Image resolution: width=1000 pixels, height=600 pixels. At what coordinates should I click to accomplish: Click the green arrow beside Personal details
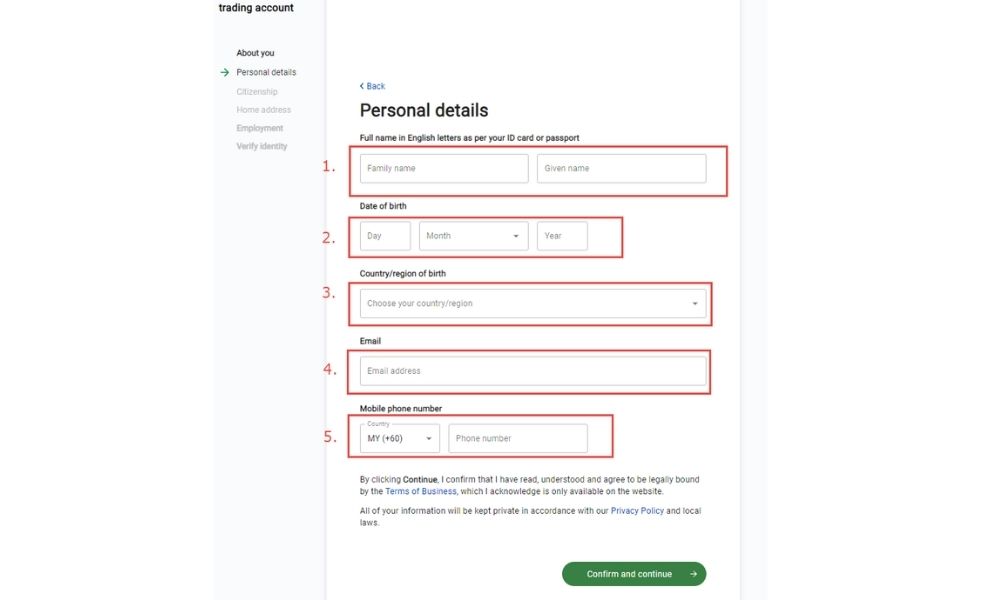pyautogui.click(x=225, y=72)
